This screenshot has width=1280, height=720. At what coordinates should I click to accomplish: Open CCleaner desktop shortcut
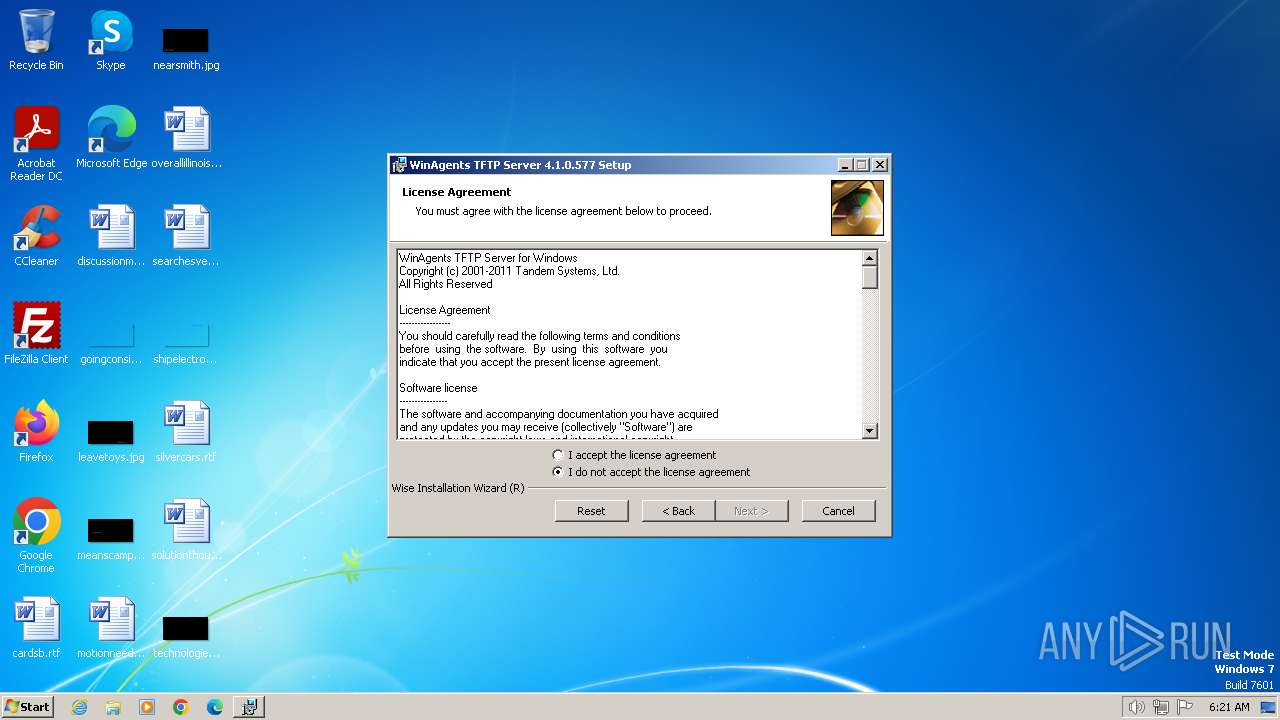[x=36, y=236]
